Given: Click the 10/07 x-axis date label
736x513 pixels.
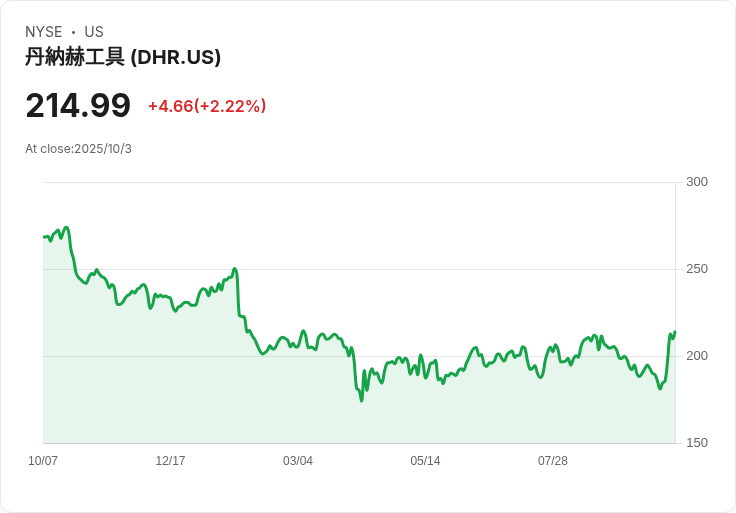Looking at the screenshot, I should (x=43, y=461).
